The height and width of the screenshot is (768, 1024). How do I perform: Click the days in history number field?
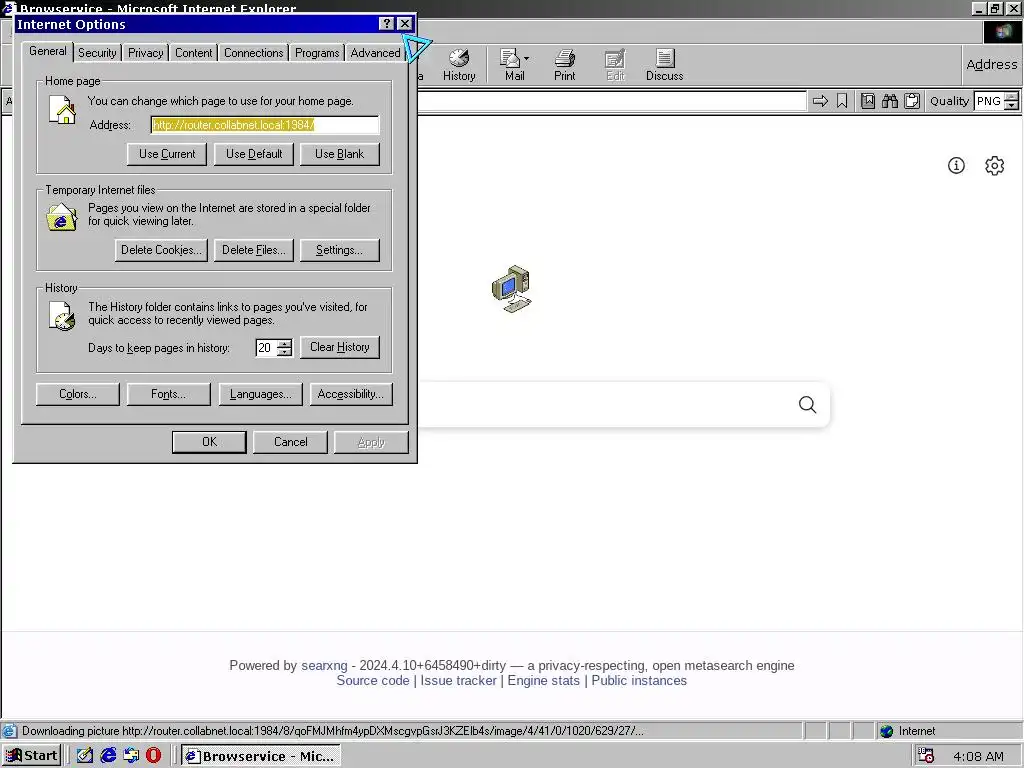tap(266, 347)
